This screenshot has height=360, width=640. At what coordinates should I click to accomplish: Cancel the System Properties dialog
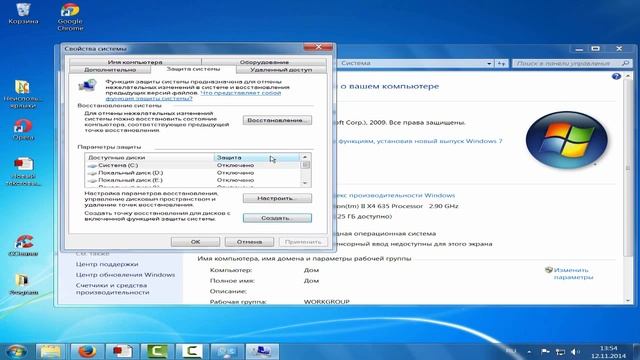coord(249,242)
